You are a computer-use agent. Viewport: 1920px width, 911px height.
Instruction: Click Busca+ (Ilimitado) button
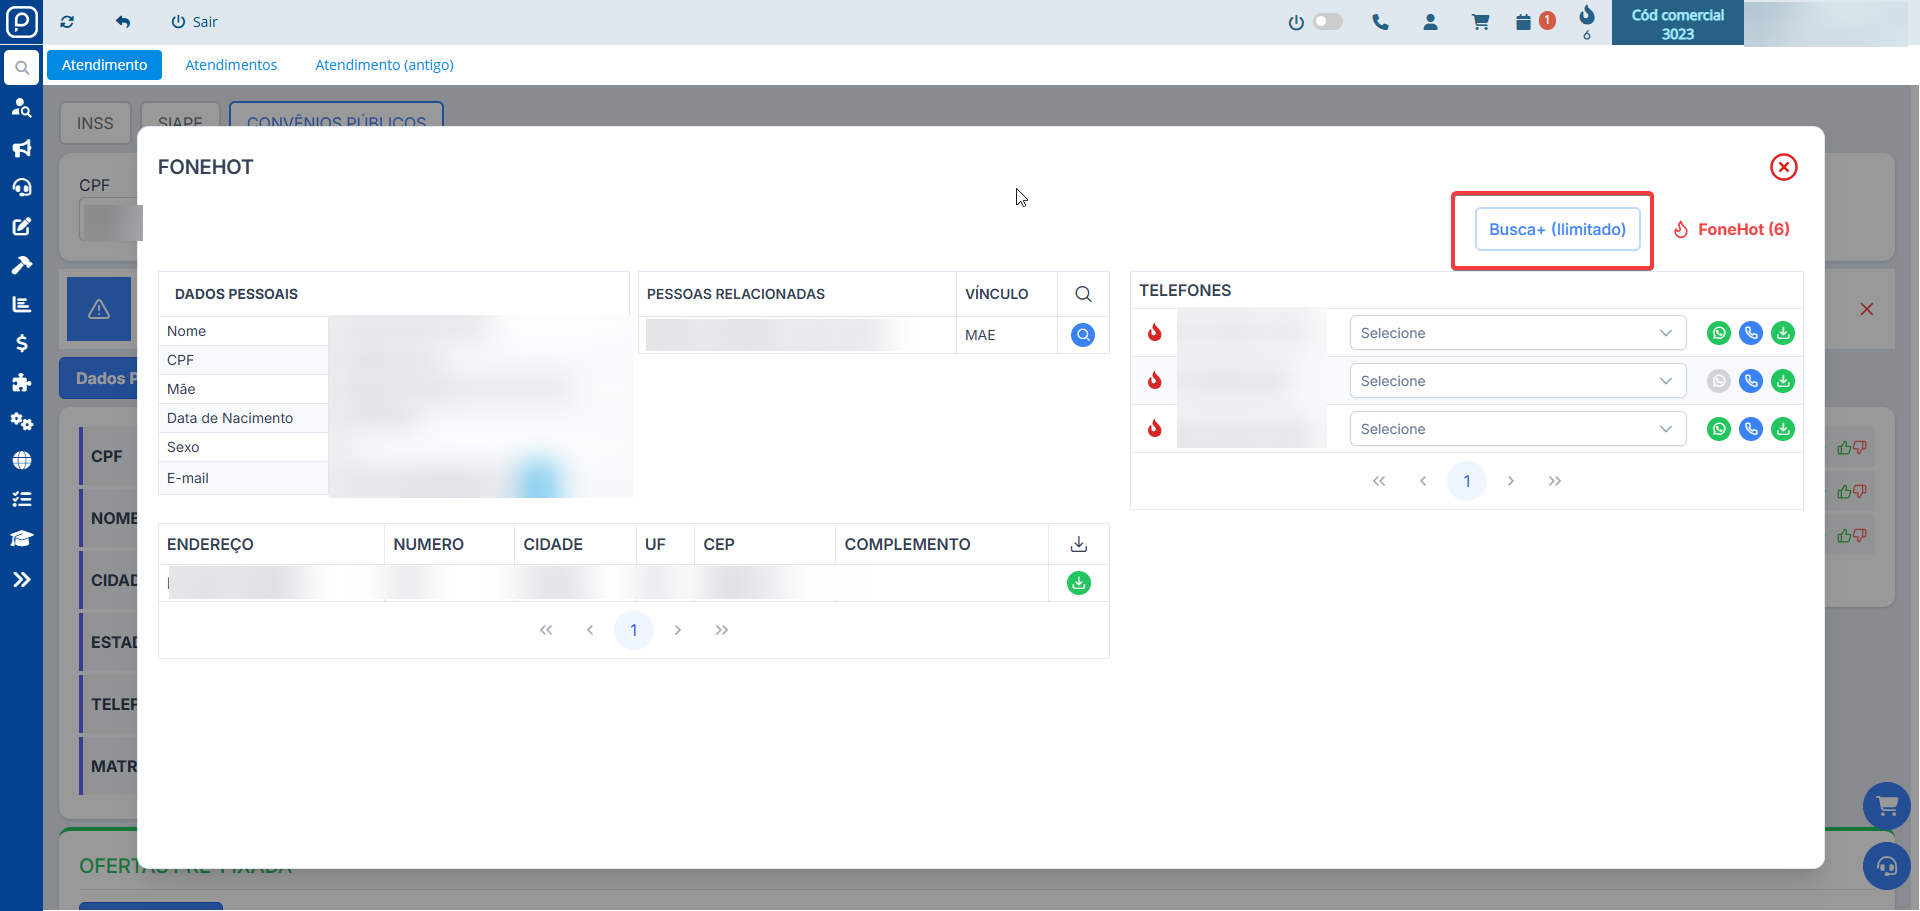pyautogui.click(x=1557, y=229)
